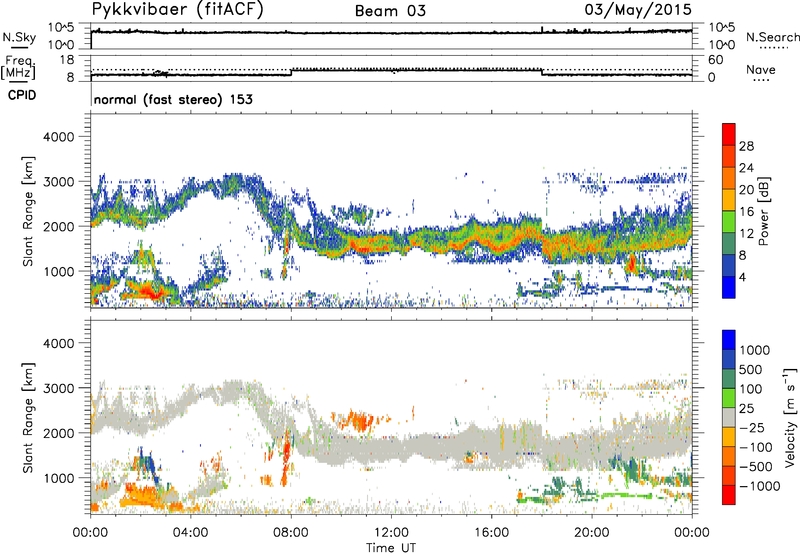This screenshot has height=554, width=800.
Task: Click the 4 label on power colorbar
Action: (743, 277)
